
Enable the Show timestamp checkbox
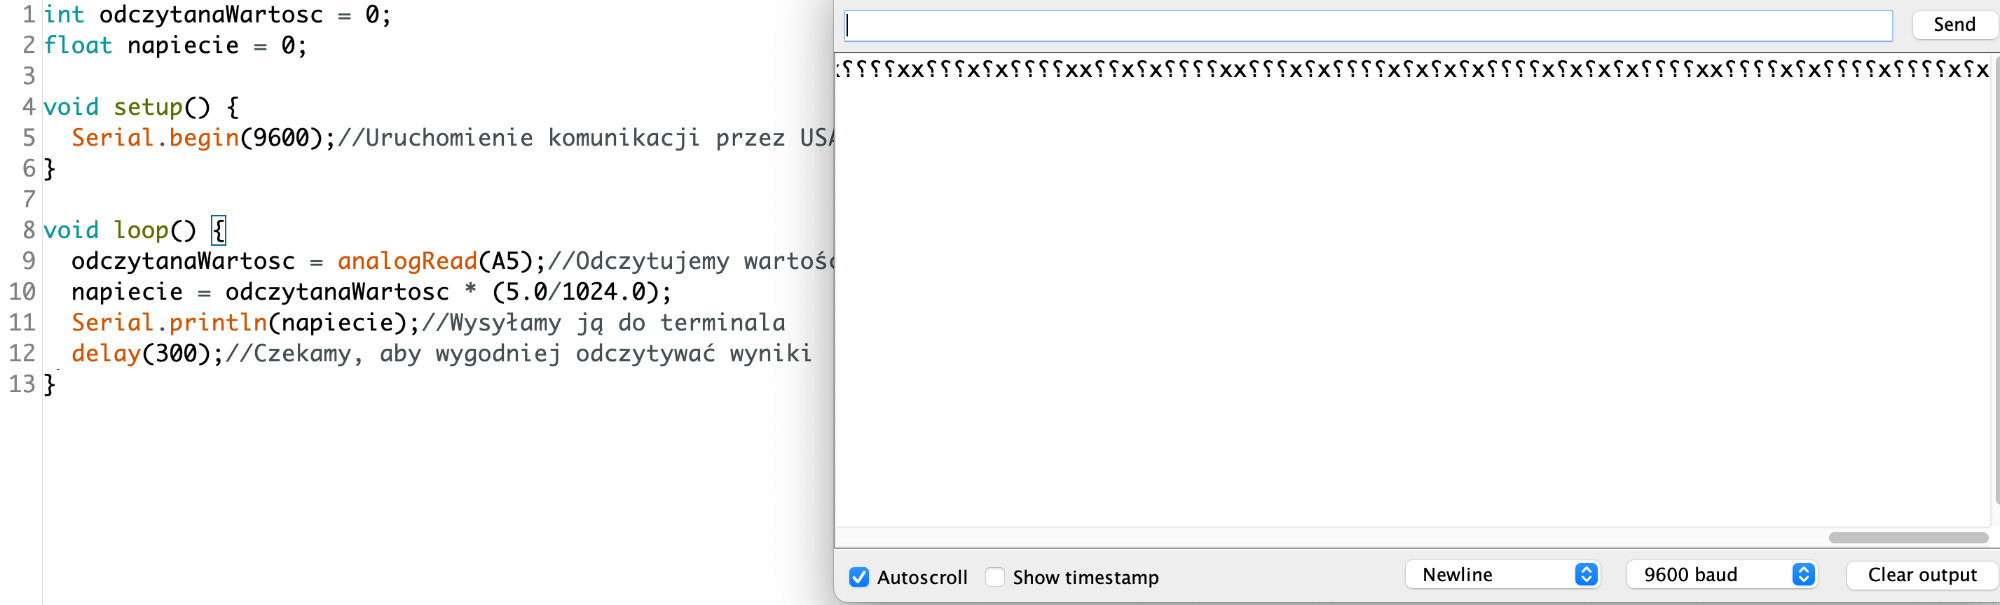(x=995, y=577)
